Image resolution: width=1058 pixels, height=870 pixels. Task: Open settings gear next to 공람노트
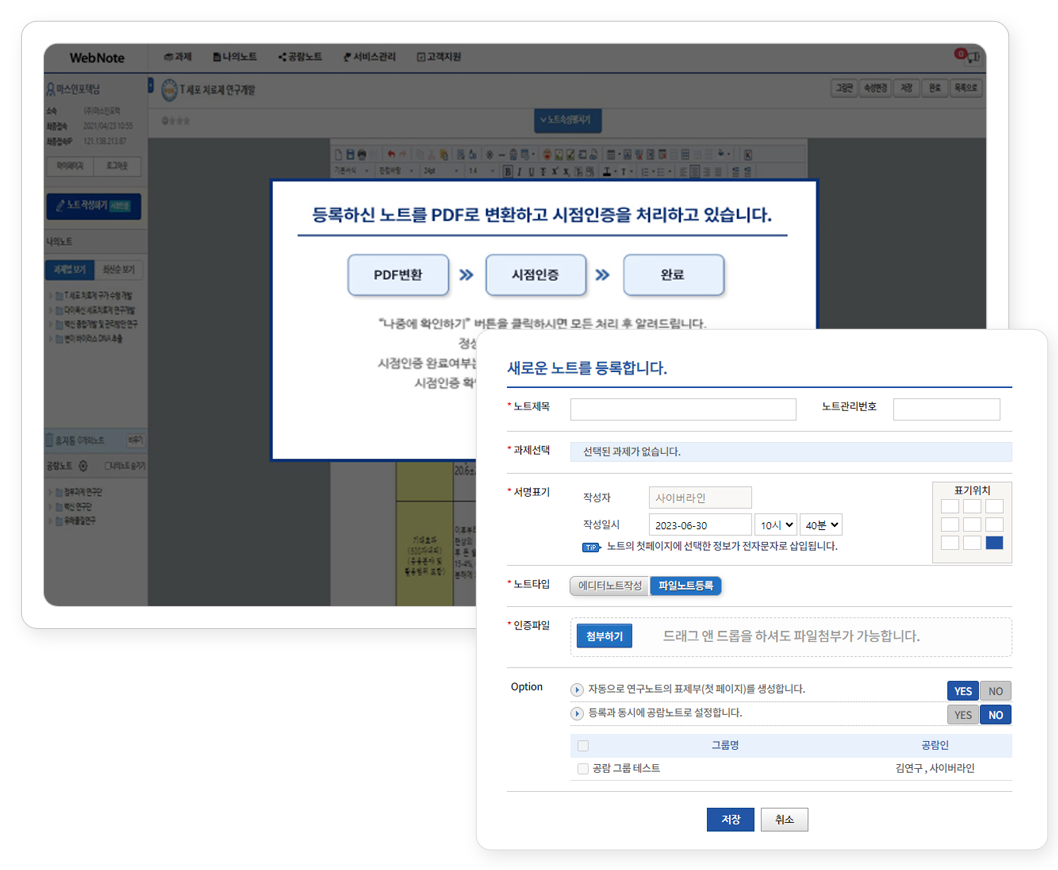tap(83, 466)
